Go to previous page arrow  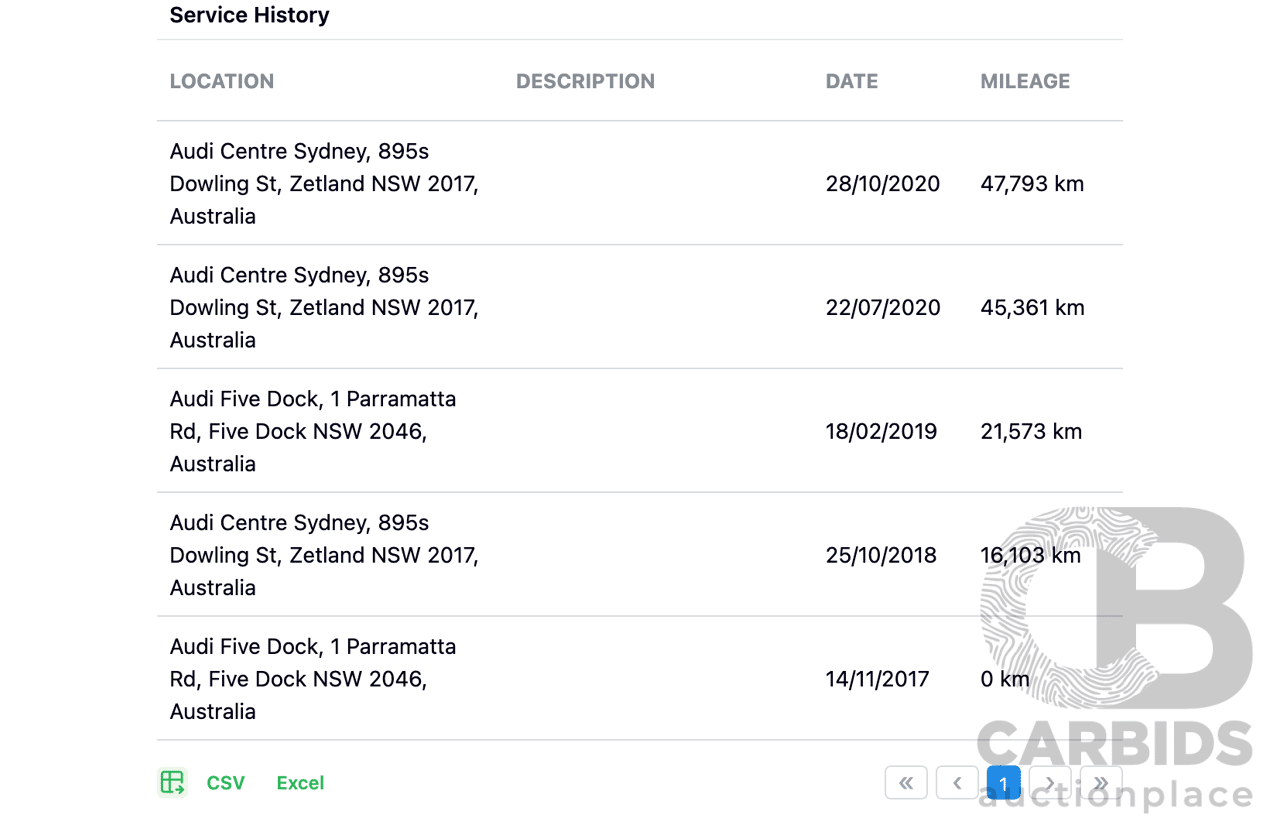point(957,783)
